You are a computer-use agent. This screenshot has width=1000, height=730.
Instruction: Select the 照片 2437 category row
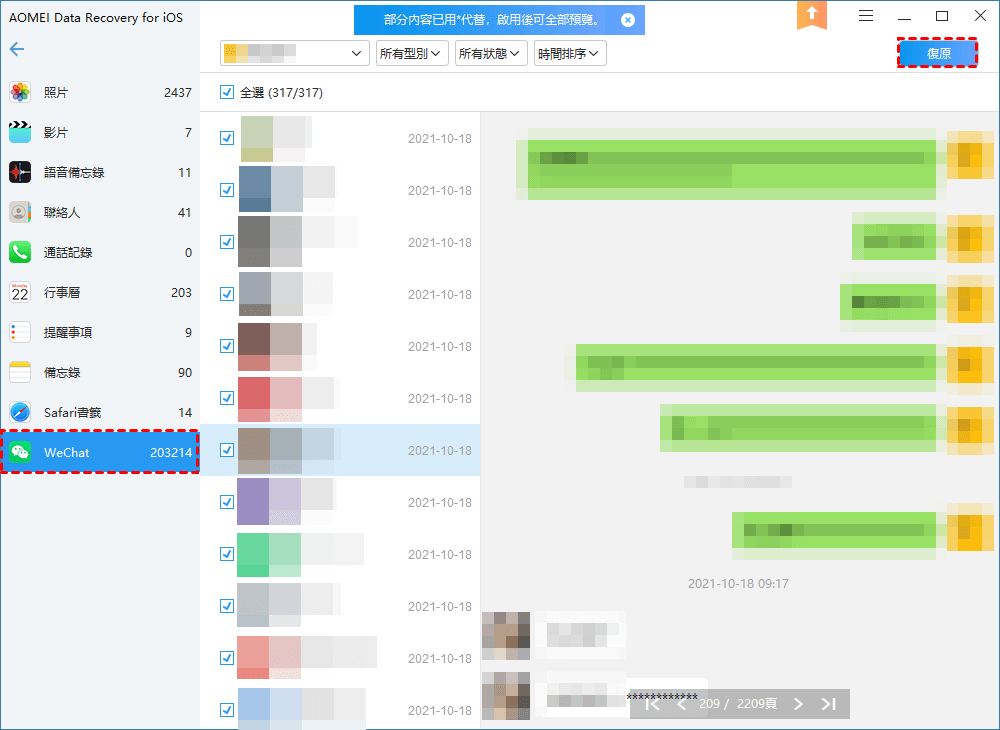(100, 92)
